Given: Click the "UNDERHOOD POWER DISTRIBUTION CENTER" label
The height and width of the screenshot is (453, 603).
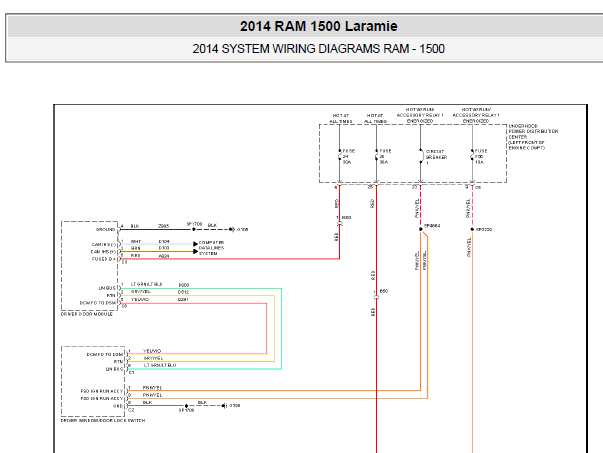Looking at the screenshot, I should coord(533,137).
